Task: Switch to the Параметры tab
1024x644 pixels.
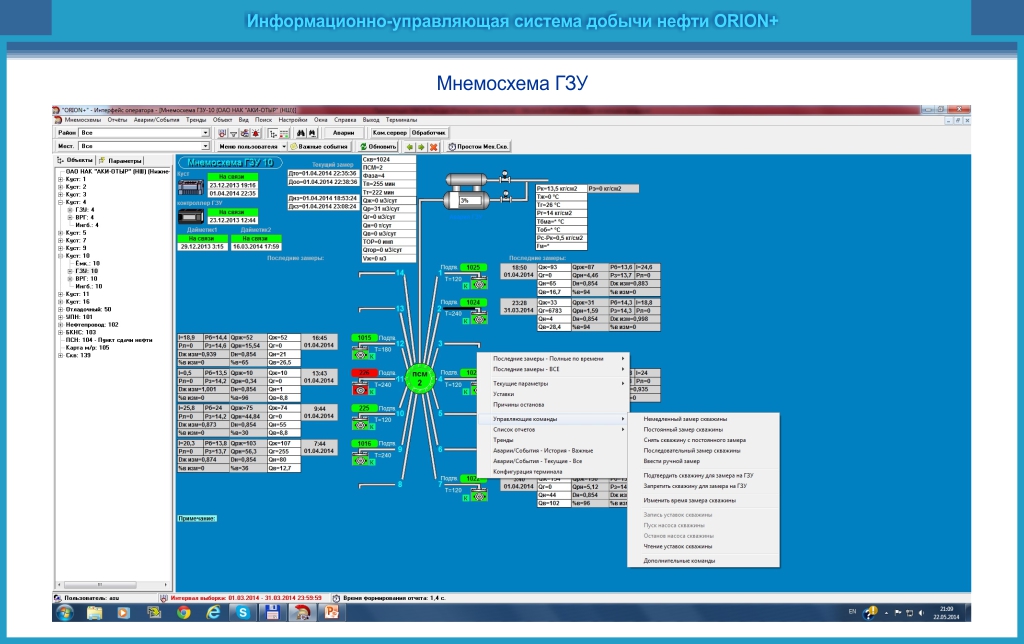Action: pyautogui.click(x=120, y=161)
